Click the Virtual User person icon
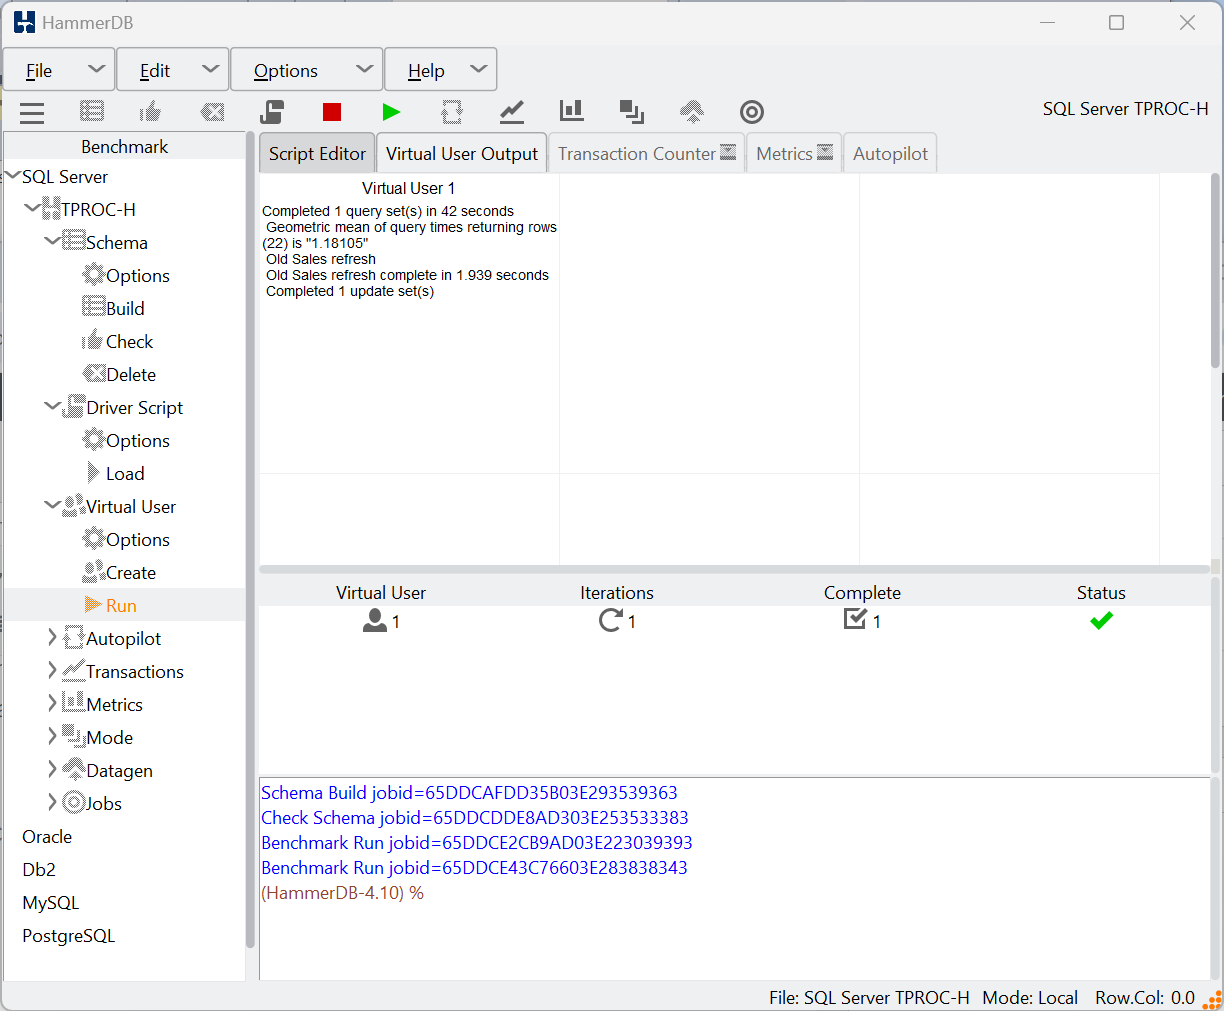This screenshot has height=1011, width=1224. 374,621
